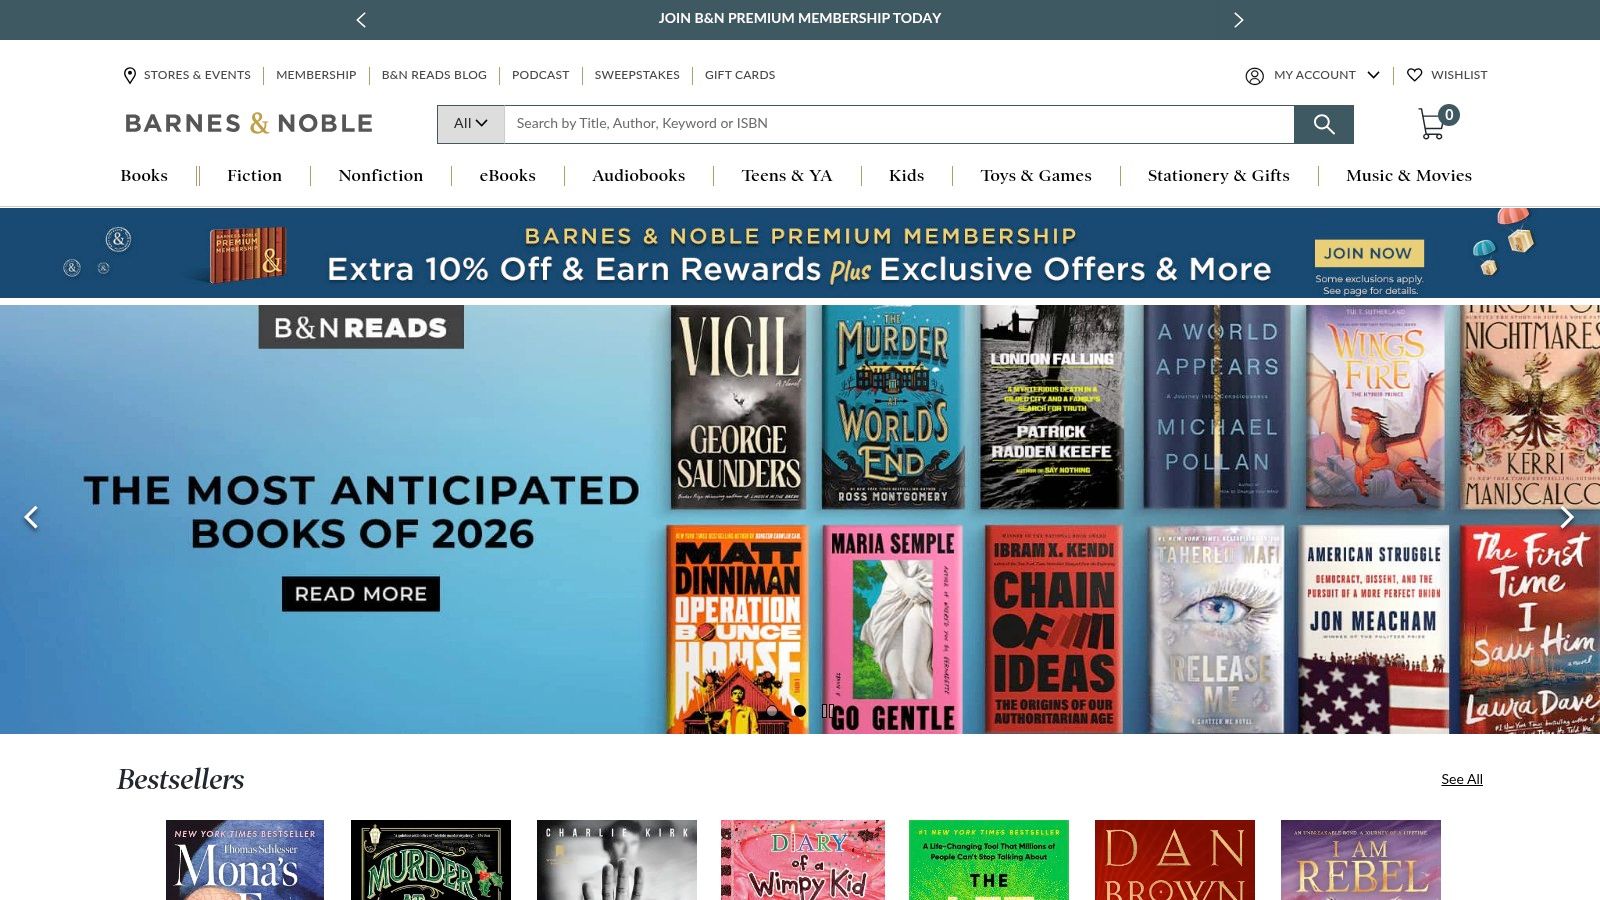Click the Membership link
The height and width of the screenshot is (900, 1600).
pyautogui.click(x=316, y=75)
